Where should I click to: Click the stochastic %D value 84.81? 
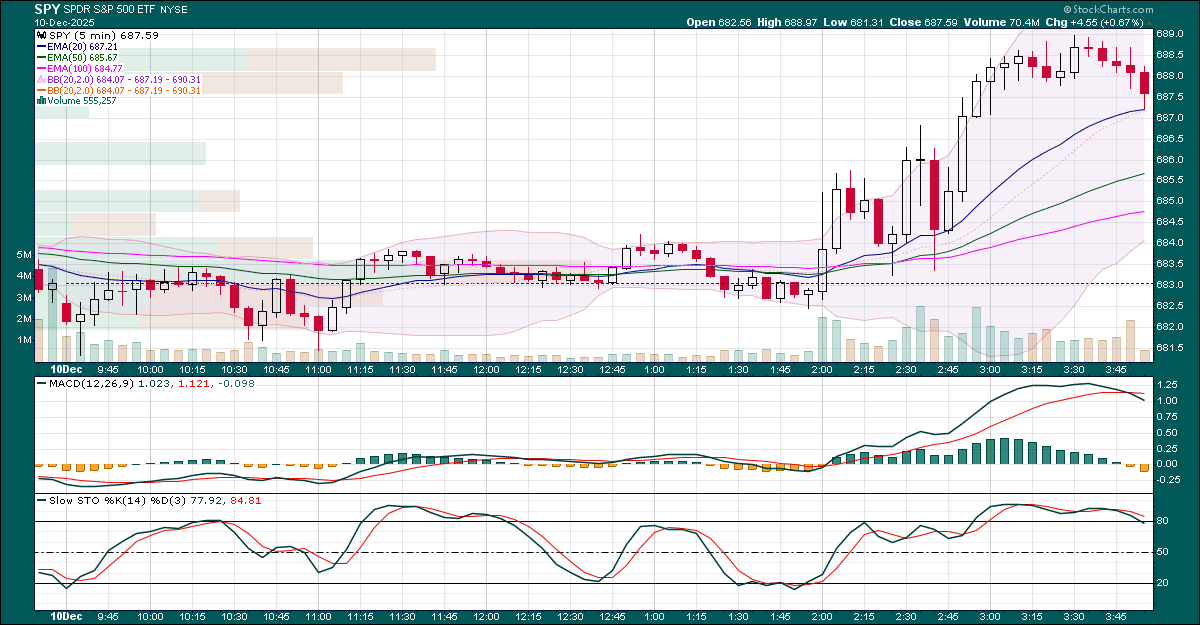[x=246, y=499]
